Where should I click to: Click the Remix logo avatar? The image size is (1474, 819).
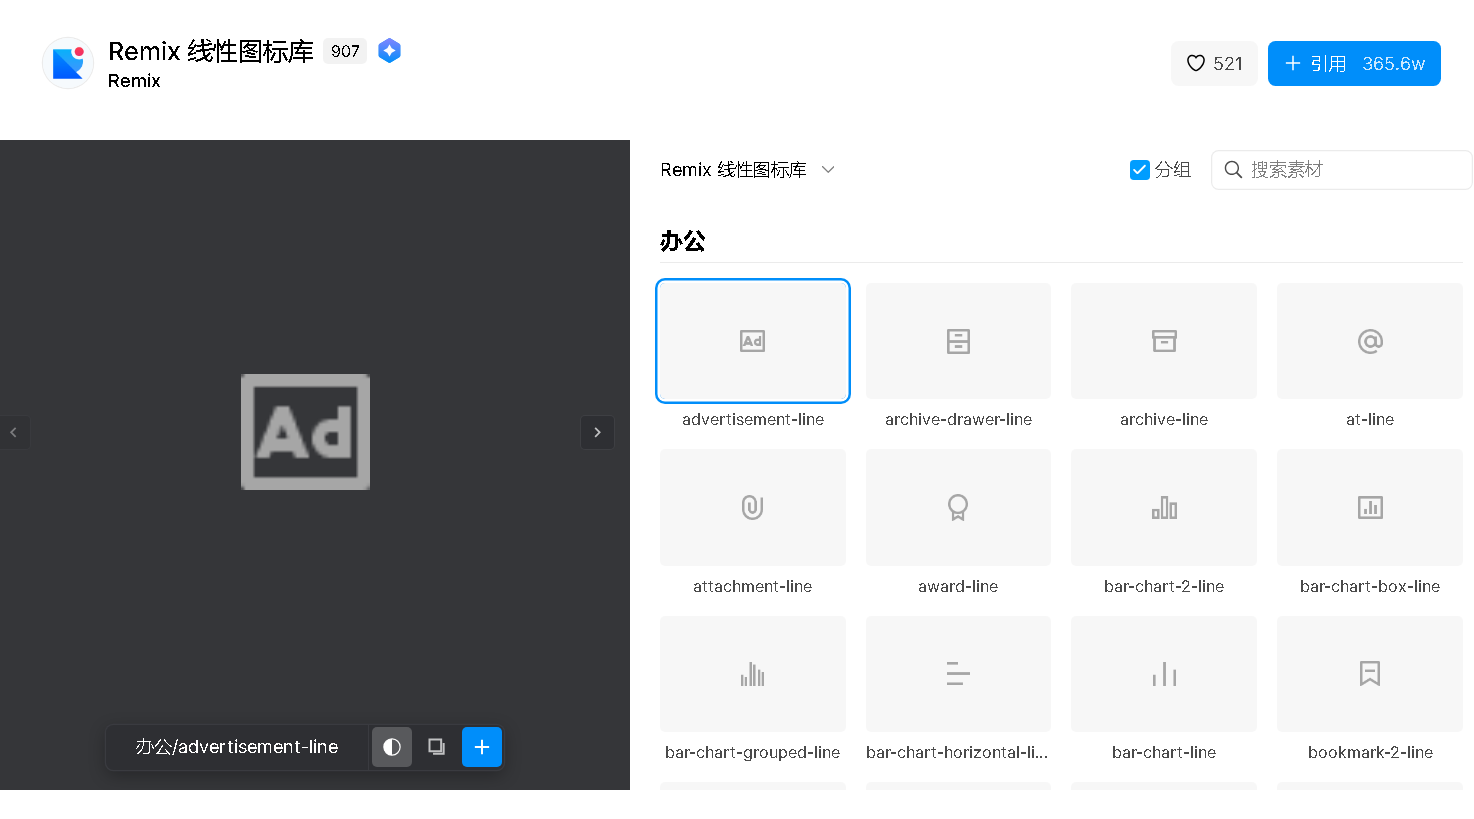coord(68,63)
